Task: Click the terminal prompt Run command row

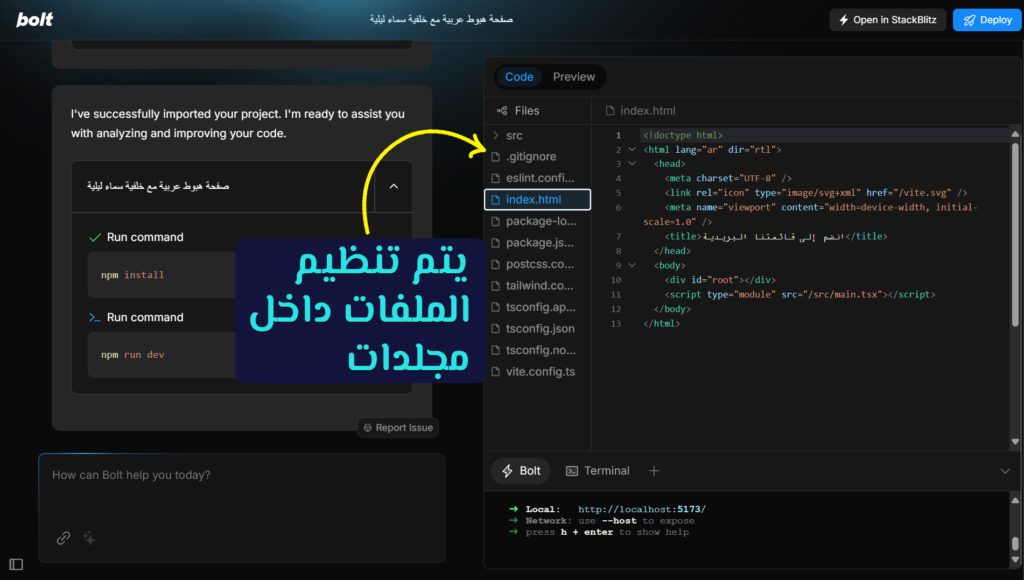Action: coord(136,317)
